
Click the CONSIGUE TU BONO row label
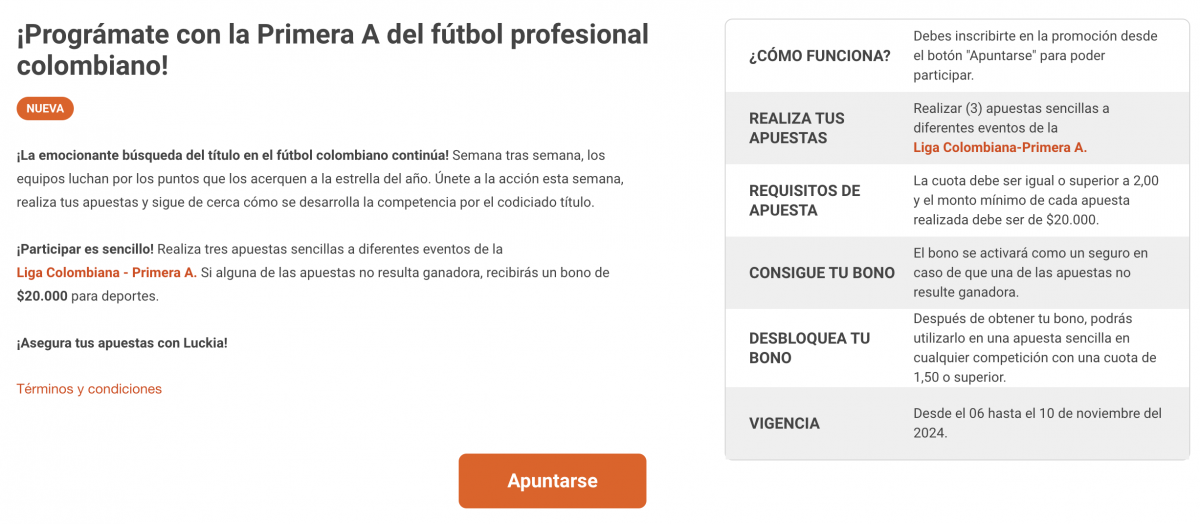(x=821, y=273)
